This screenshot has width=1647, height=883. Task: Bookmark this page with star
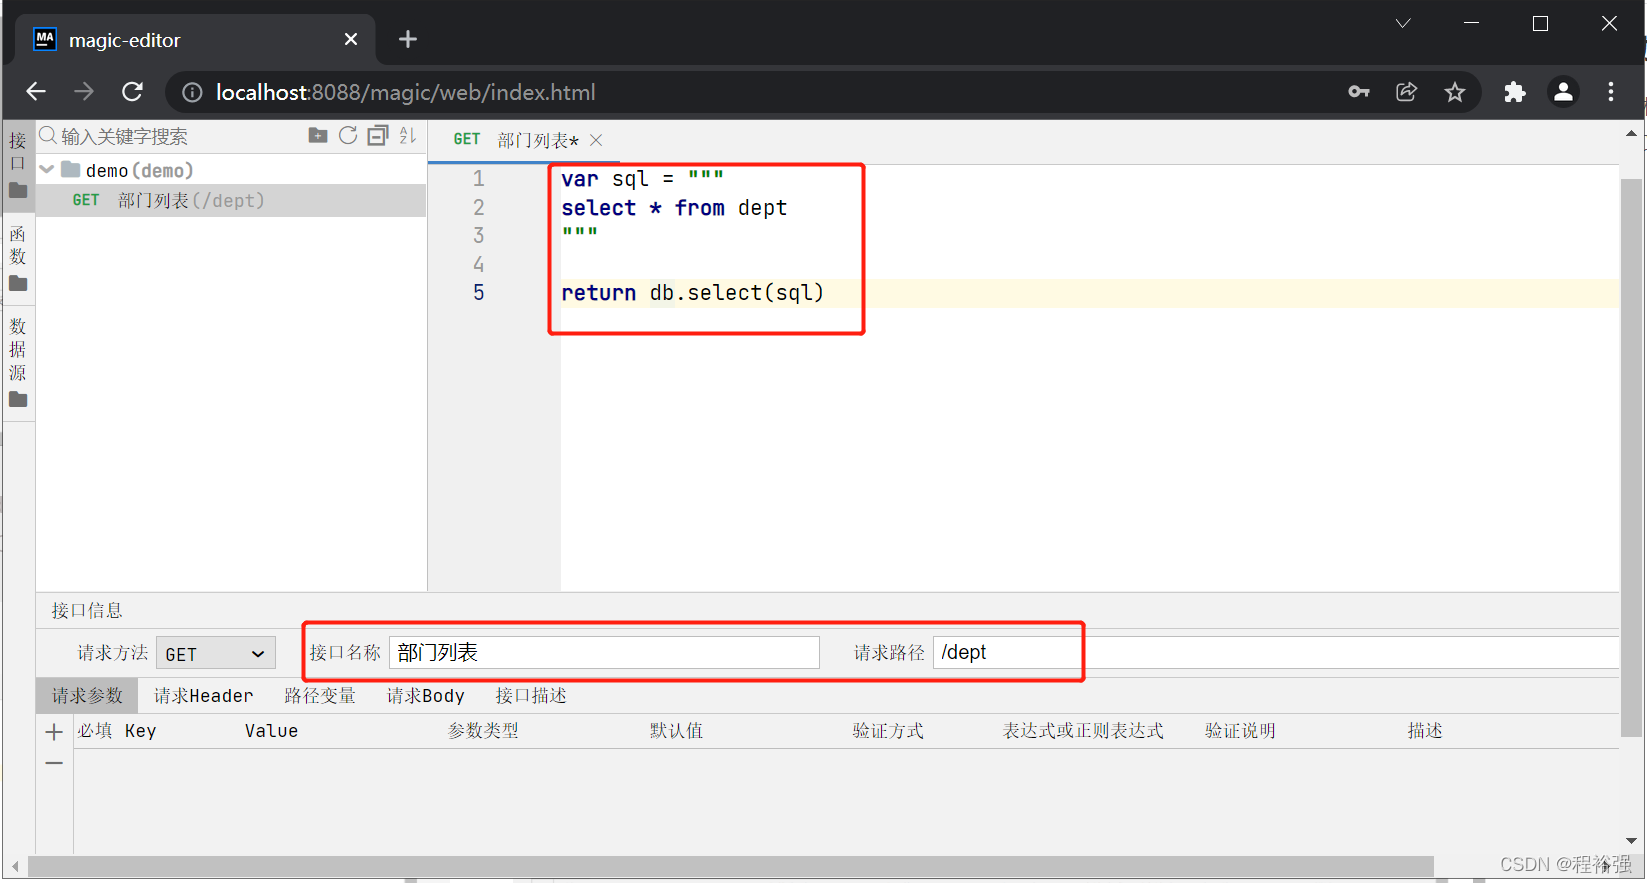tap(1455, 92)
